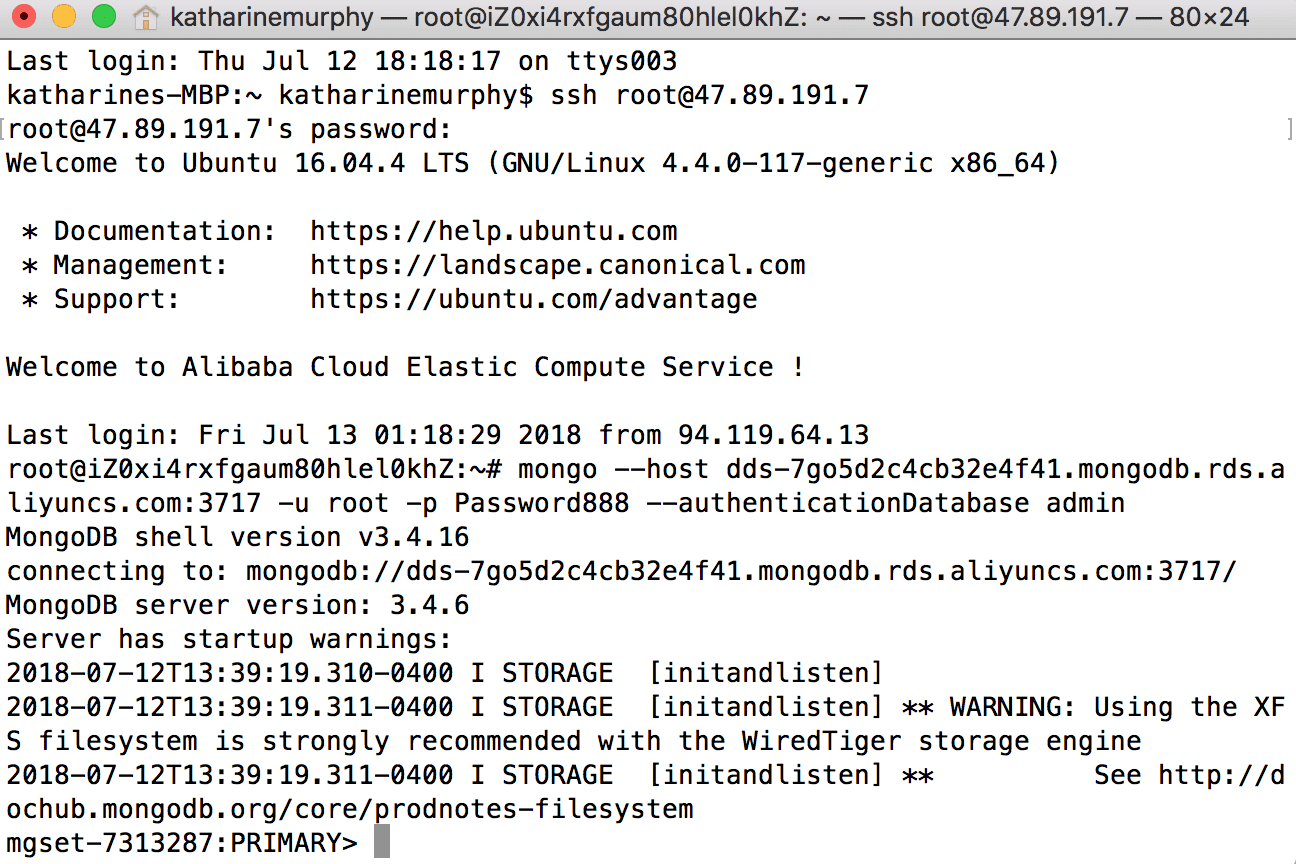Click the 94.119.64.13 login source IP
Screen dimensions: 1296x864
774,435
